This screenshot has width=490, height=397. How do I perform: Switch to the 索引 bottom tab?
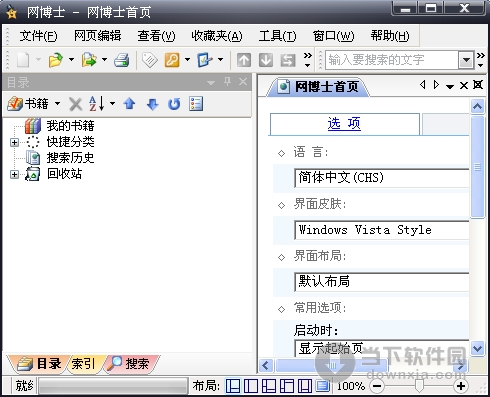pyautogui.click(x=83, y=364)
